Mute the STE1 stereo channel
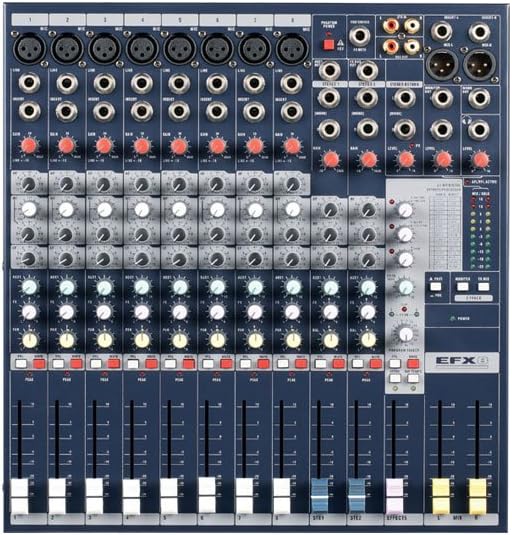 click(x=338, y=364)
